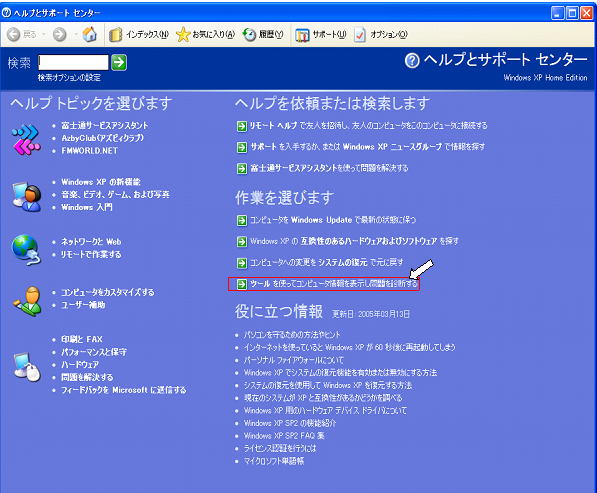Click the Forward arrow icon in toolbar

[59, 35]
